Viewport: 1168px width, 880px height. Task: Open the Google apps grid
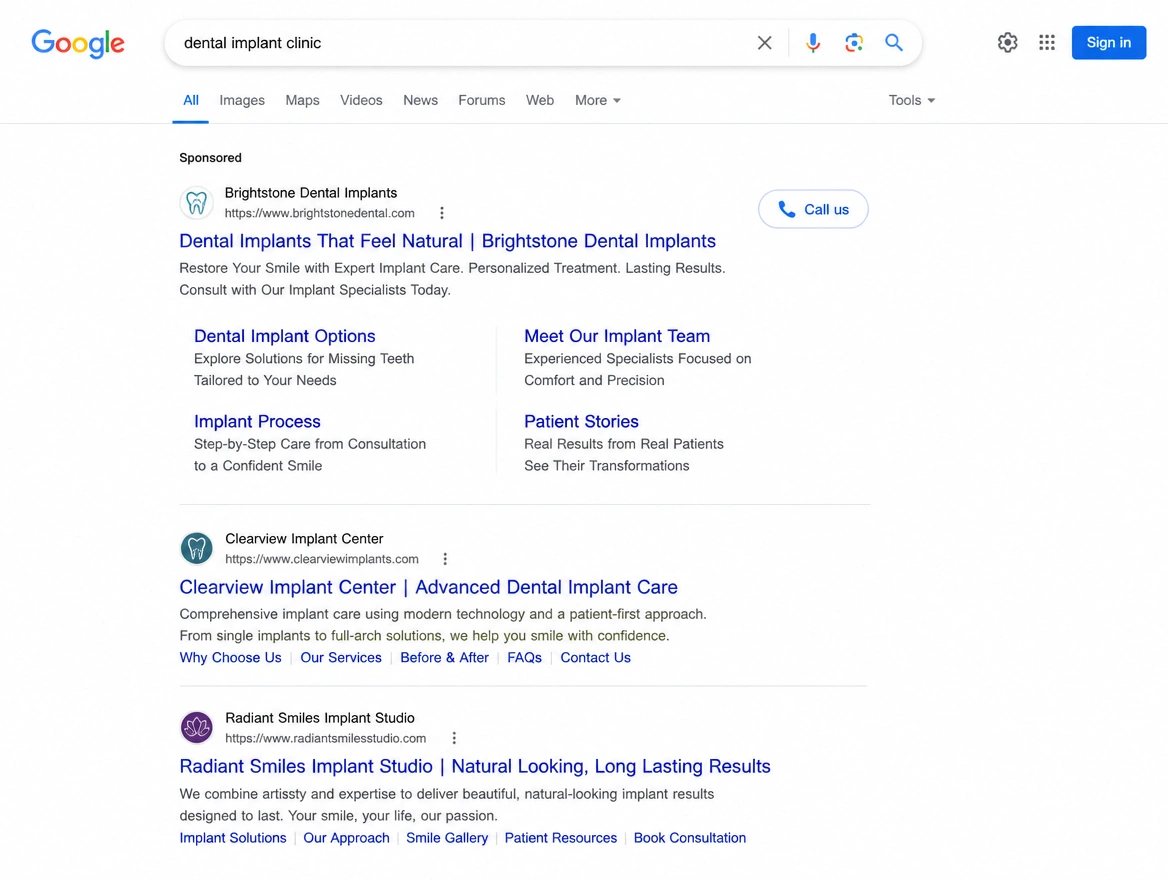pos(1047,42)
